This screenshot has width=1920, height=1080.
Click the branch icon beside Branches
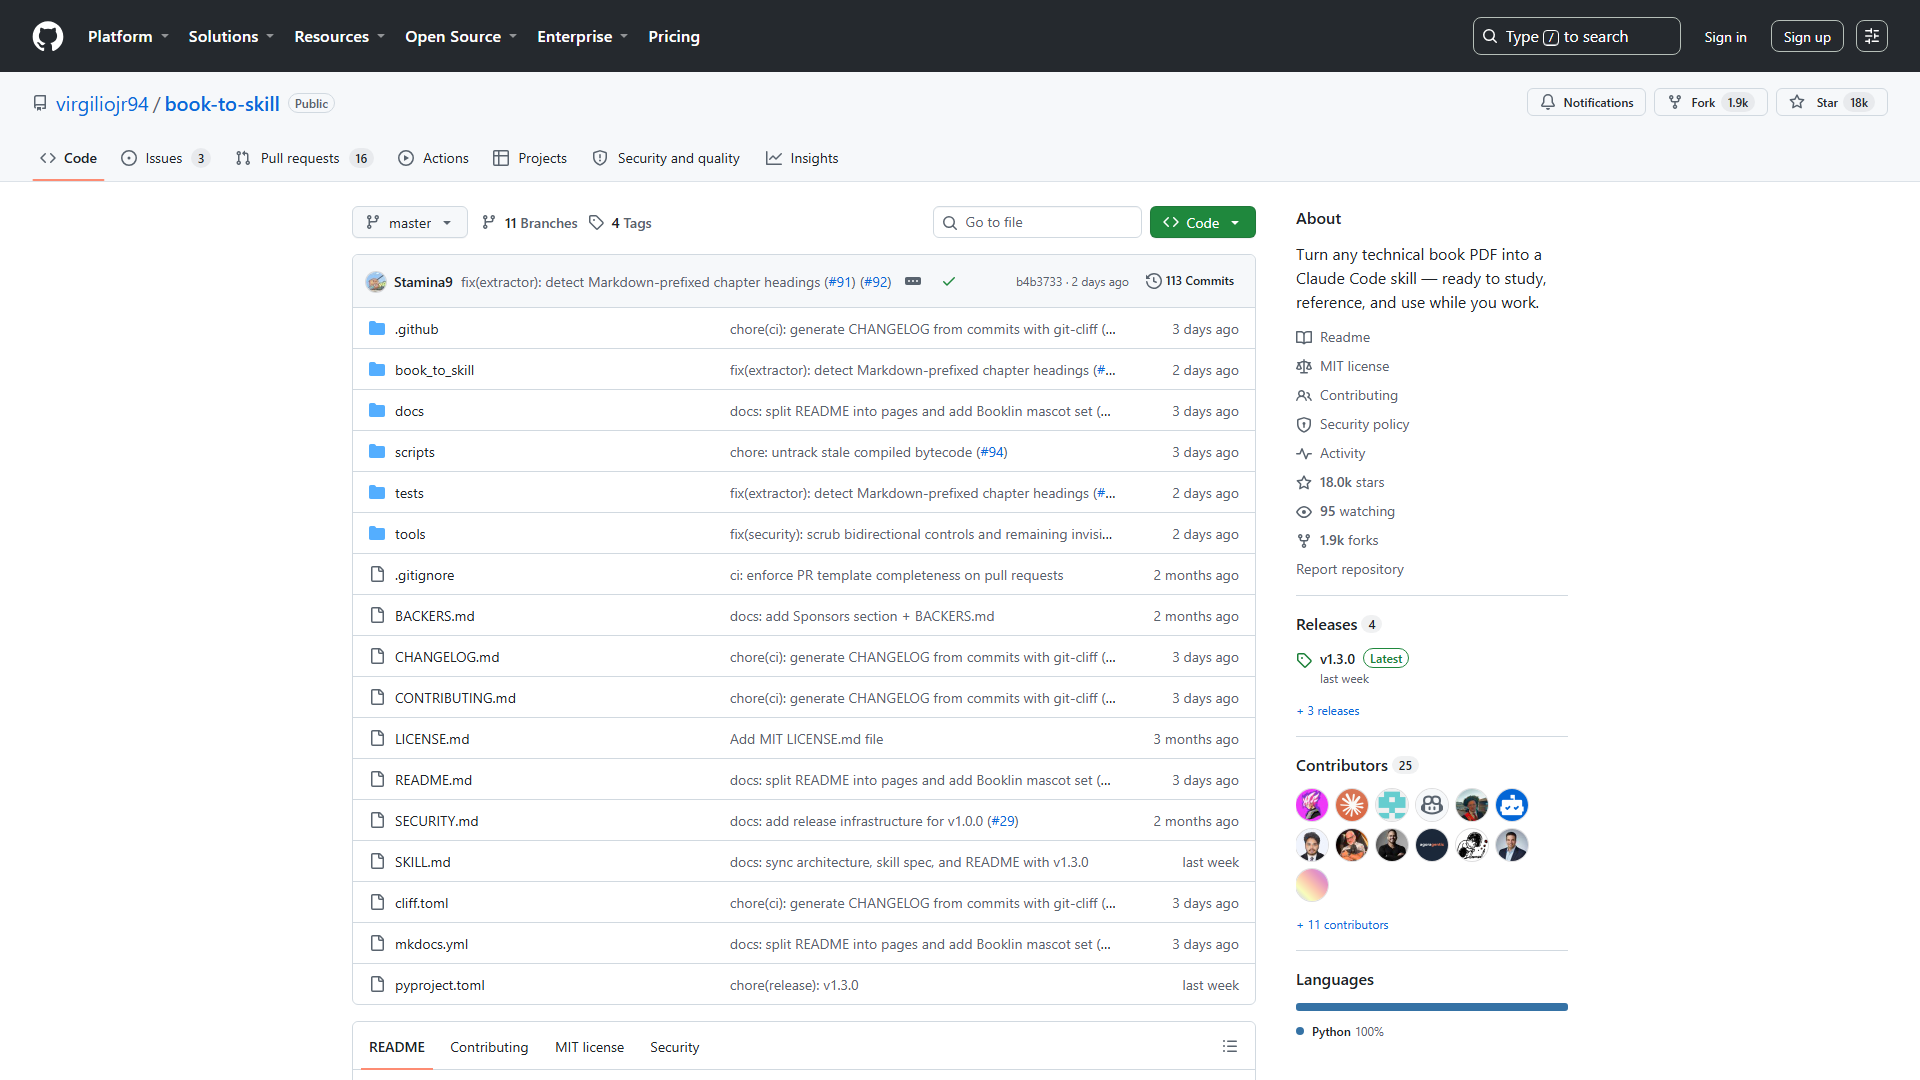click(x=489, y=223)
